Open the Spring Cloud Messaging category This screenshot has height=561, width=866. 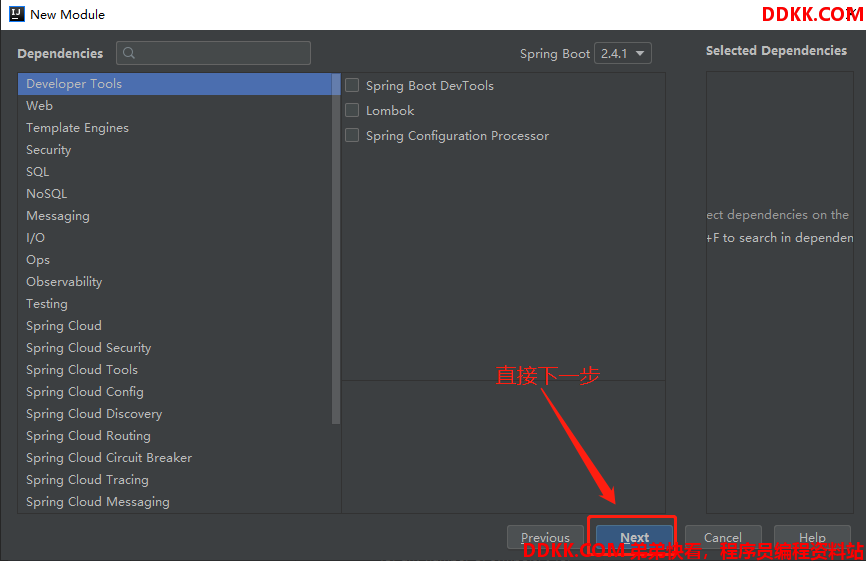point(175,502)
